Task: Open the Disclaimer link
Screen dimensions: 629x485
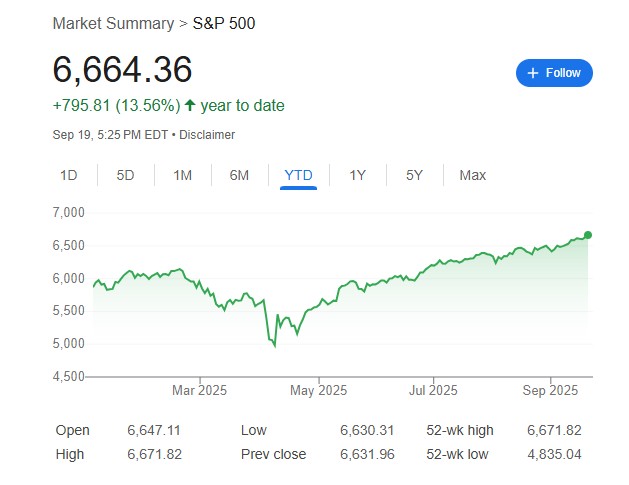Action: point(208,134)
